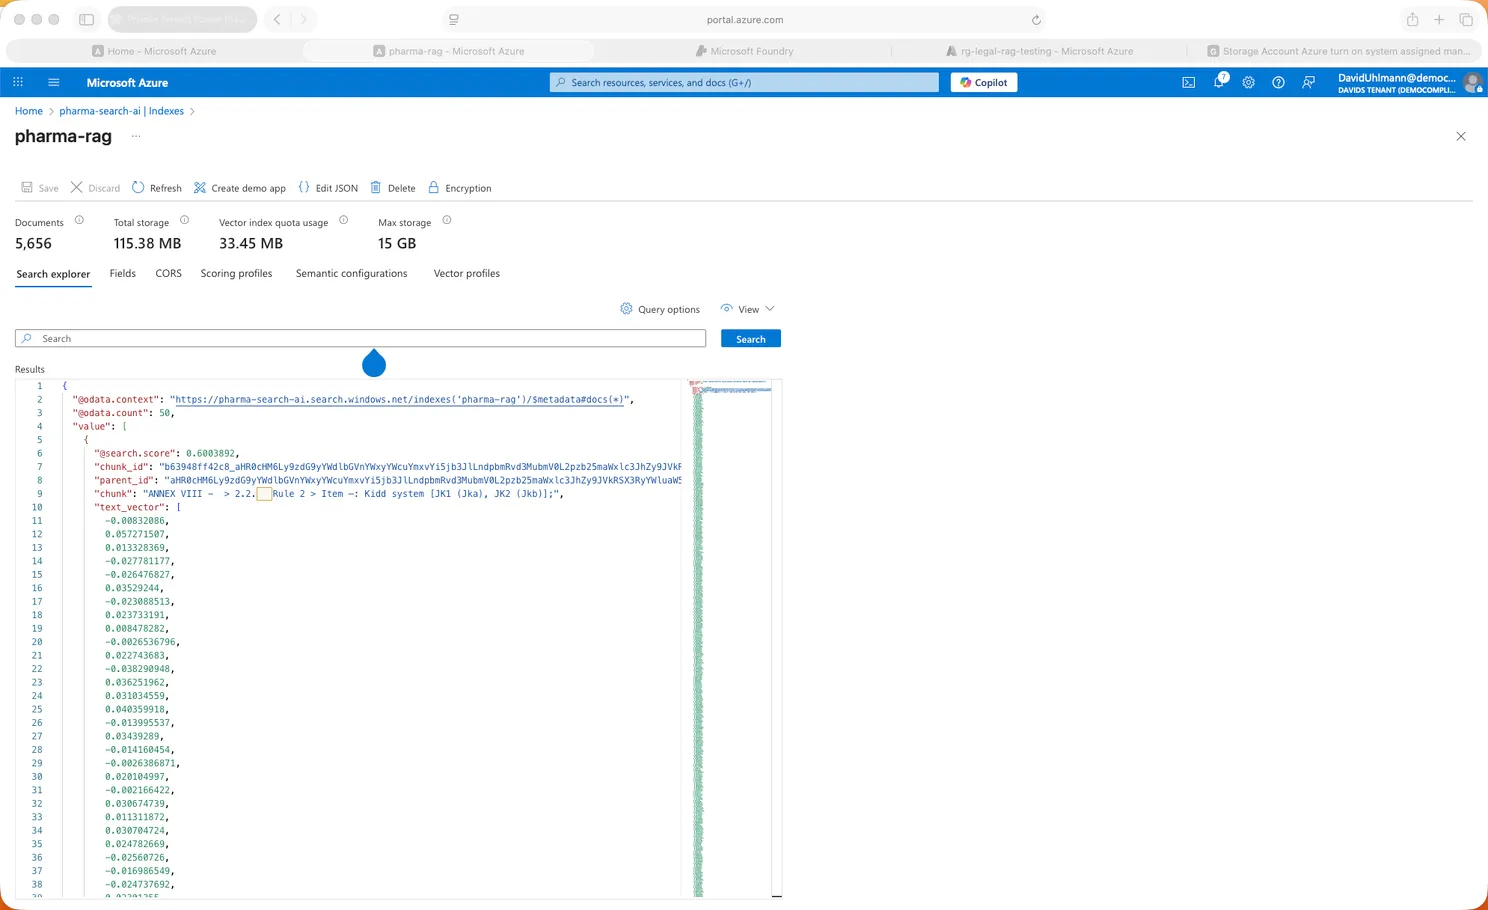Click the account avatar picture
The image size is (1488, 910).
(1472, 82)
